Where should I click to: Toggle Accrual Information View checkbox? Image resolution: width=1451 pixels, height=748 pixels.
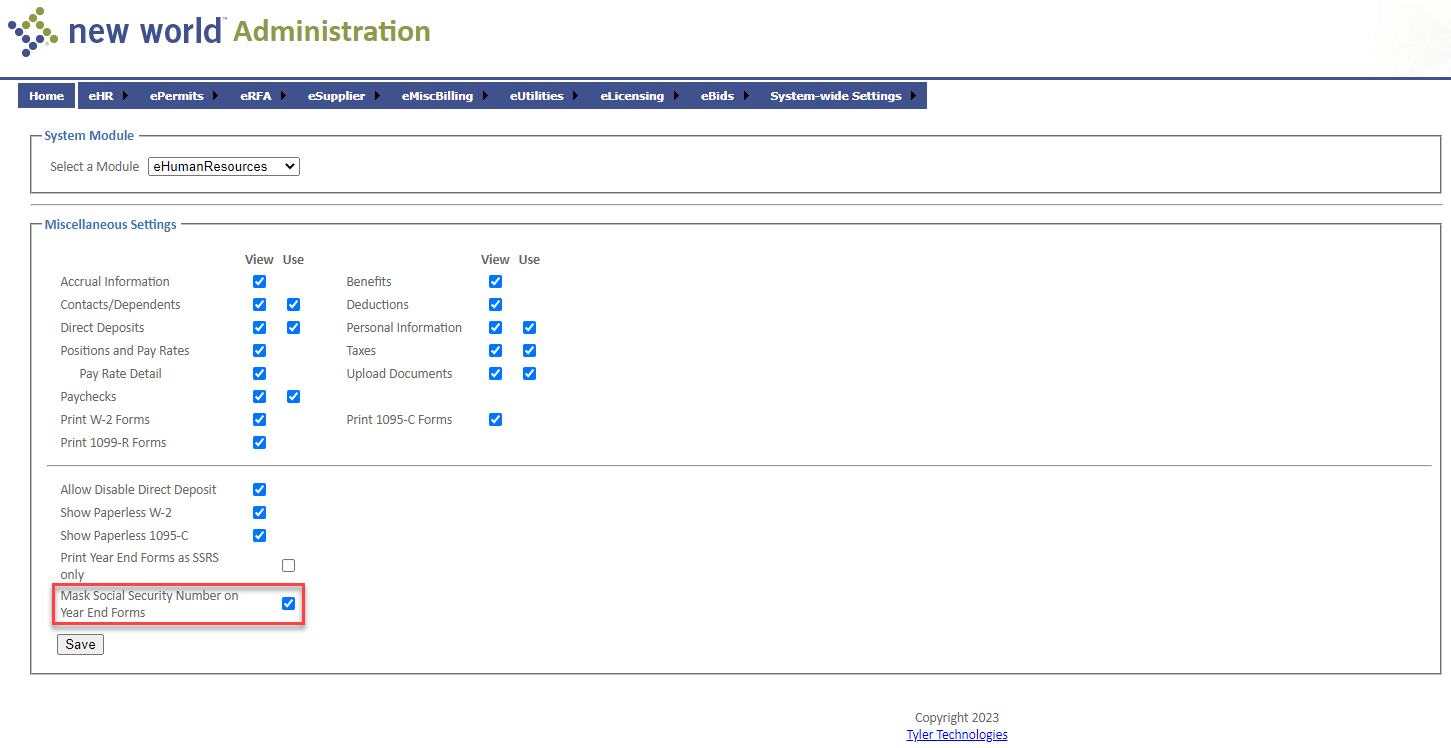pyautogui.click(x=260, y=282)
